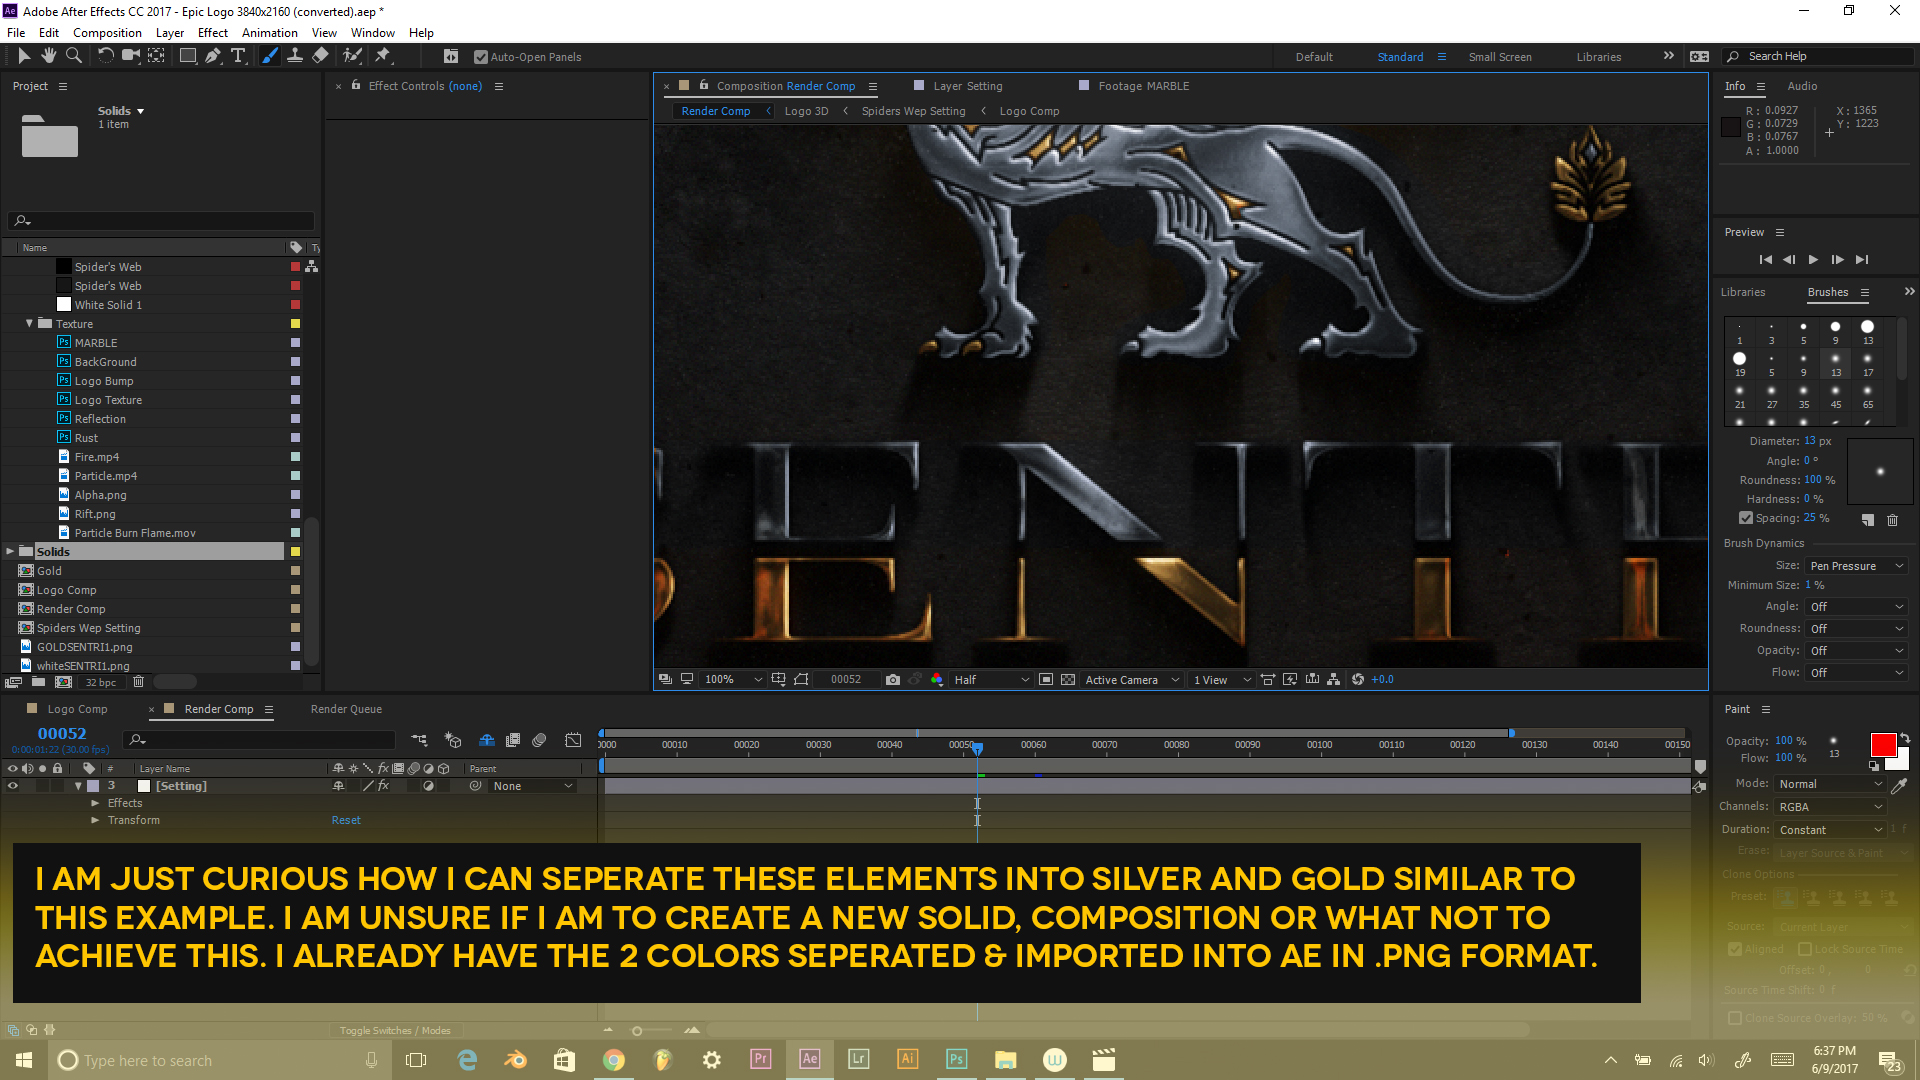
Task: Click the timeline current time indicator
Action: [x=977, y=747]
